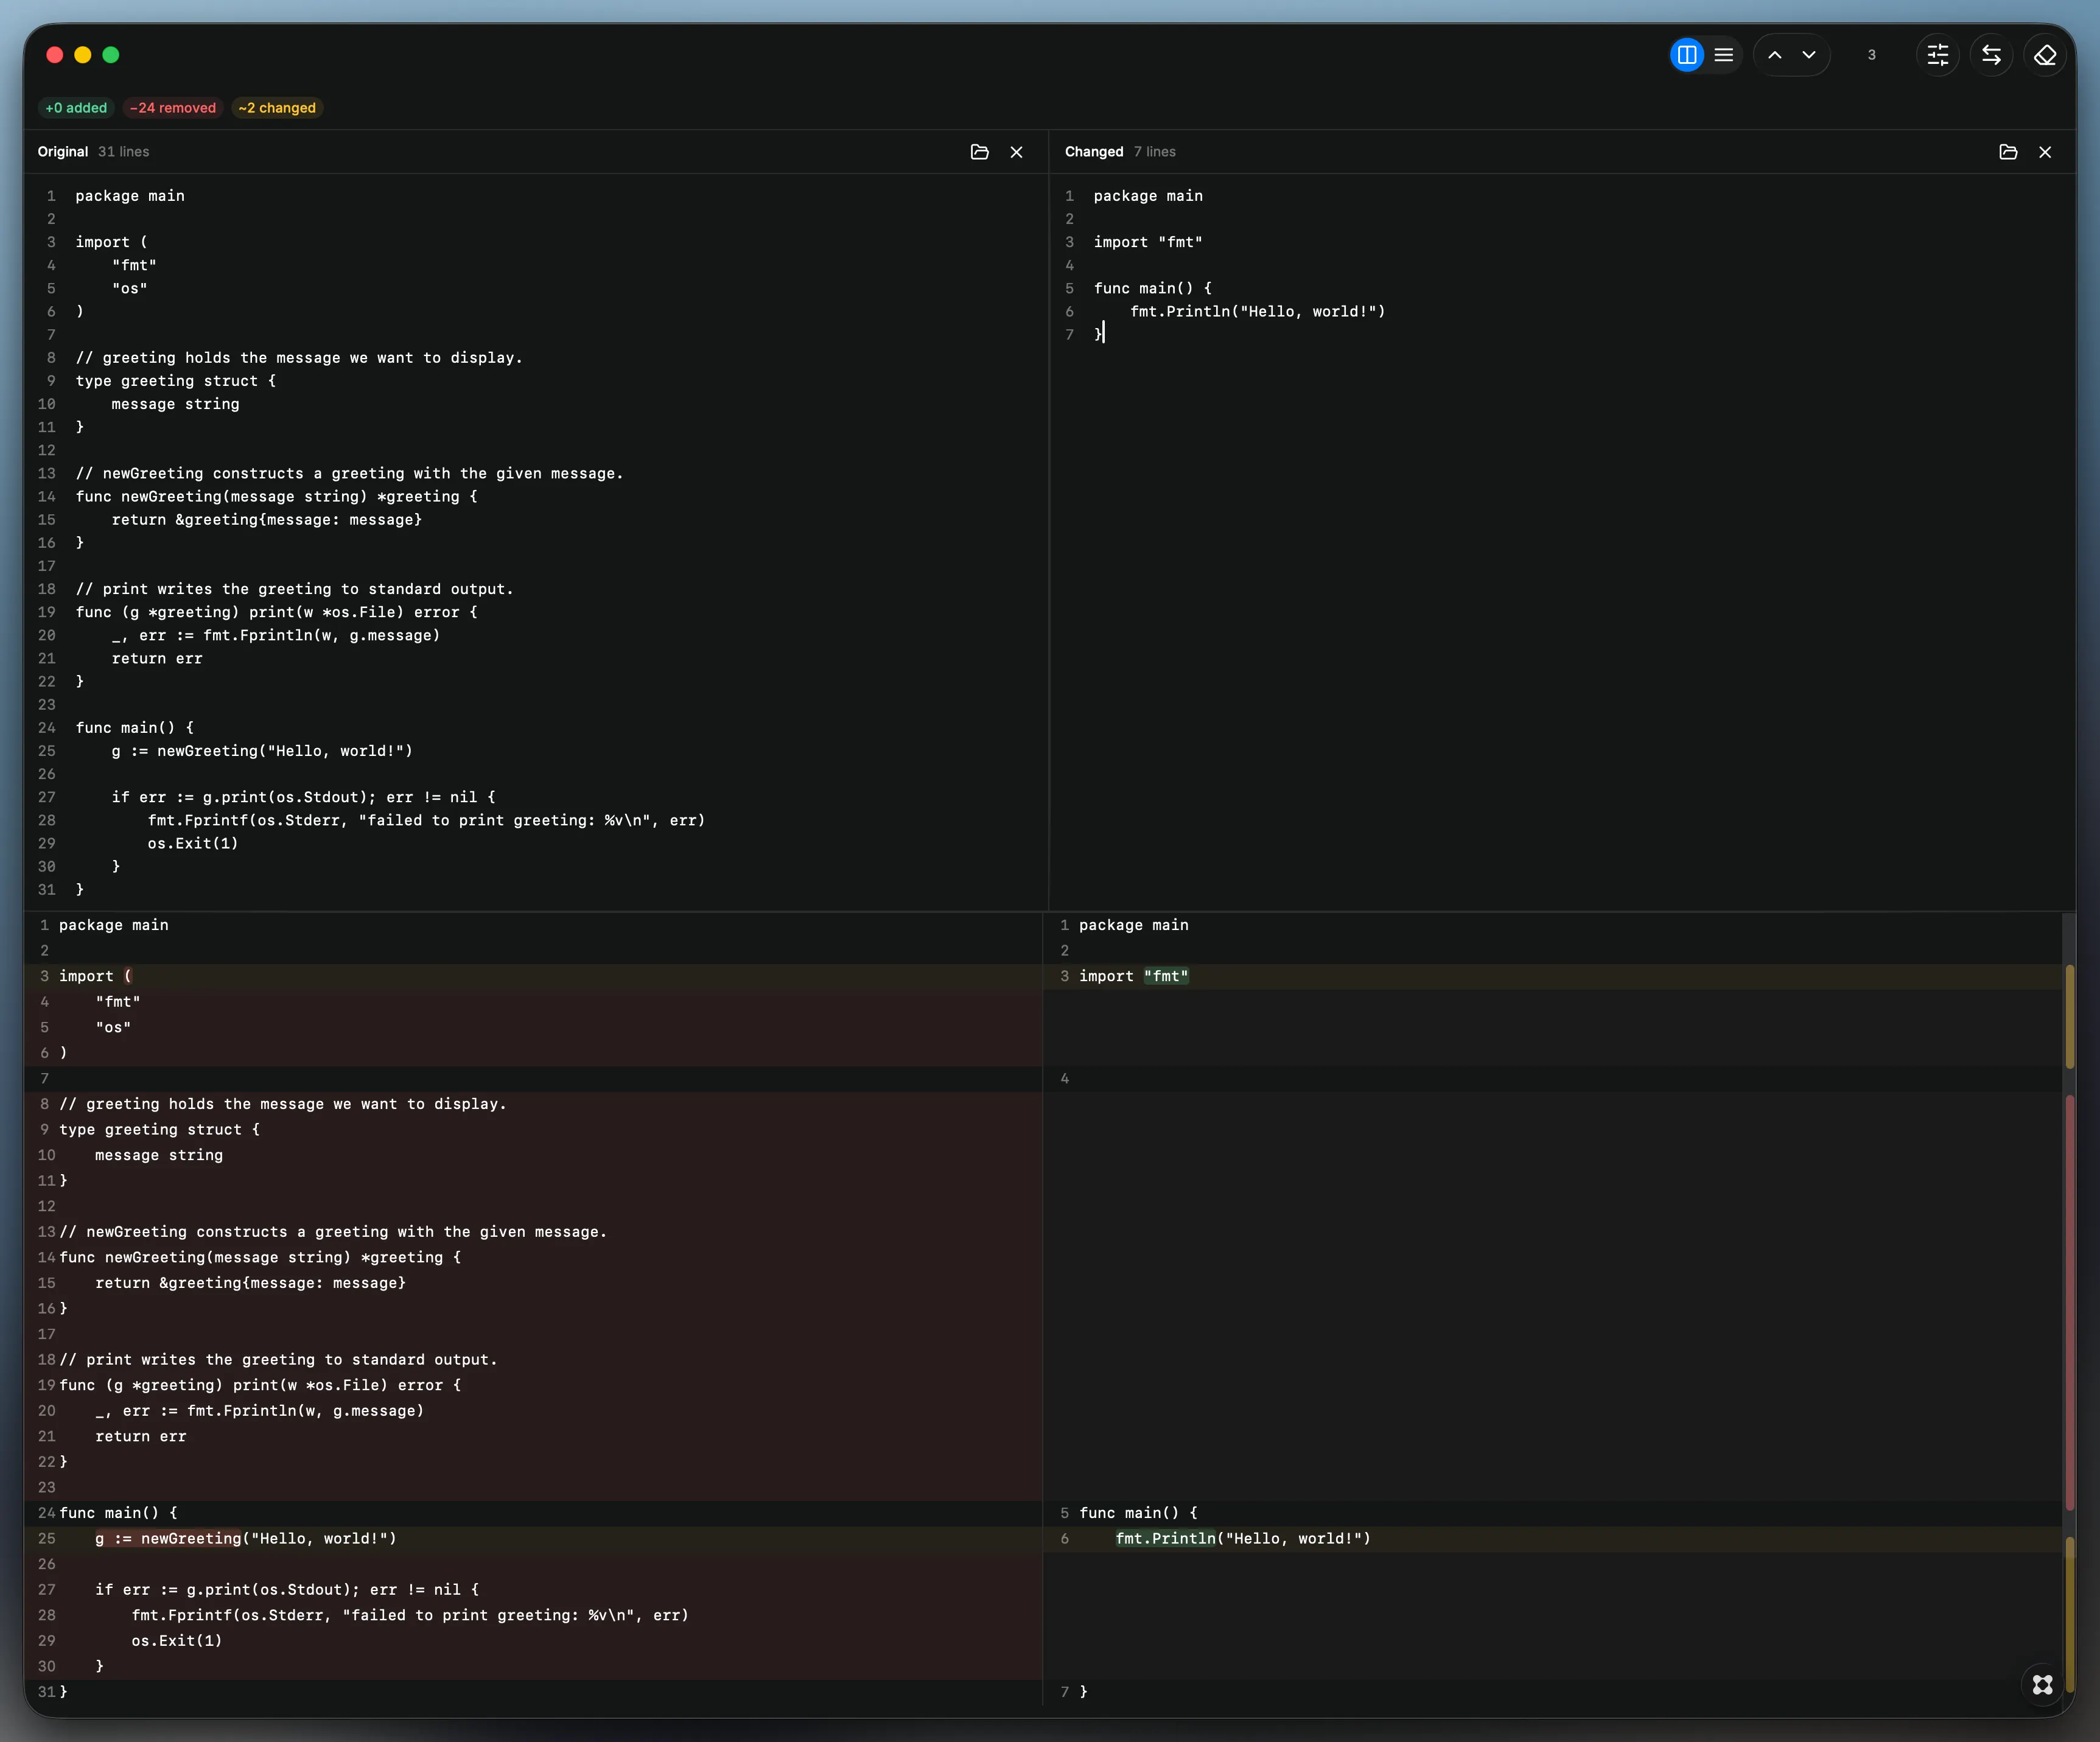Click the green zoom window button
The height and width of the screenshot is (1742, 2100).
click(x=111, y=55)
